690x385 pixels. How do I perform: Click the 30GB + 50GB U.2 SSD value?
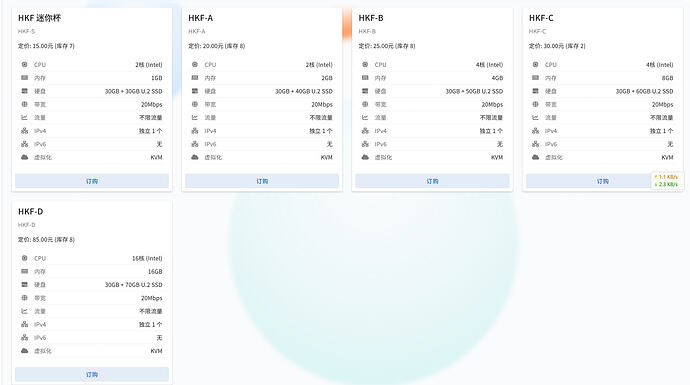(474, 91)
